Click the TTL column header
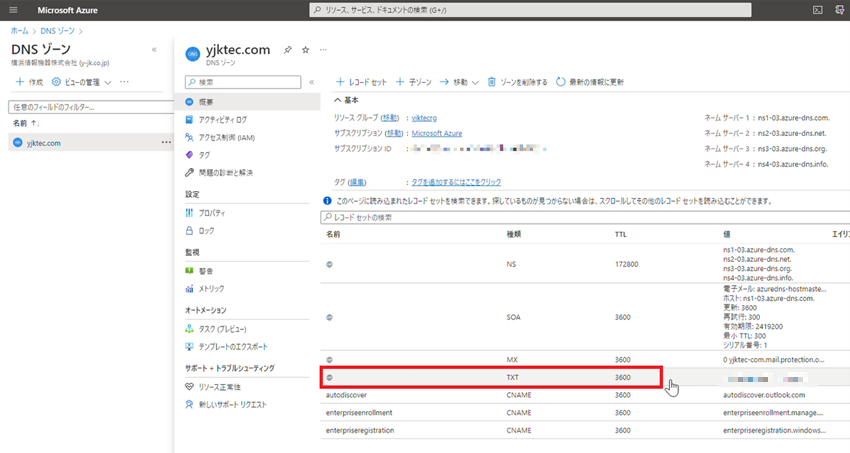This screenshot has width=850, height=453. (x=621, y=234)
